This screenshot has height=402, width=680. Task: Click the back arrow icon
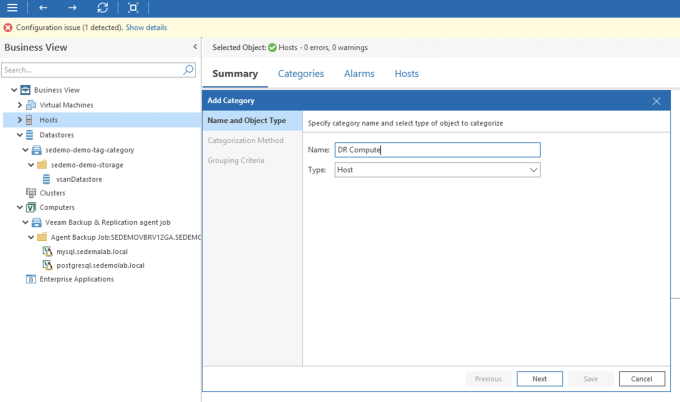(x=43, y=7)
